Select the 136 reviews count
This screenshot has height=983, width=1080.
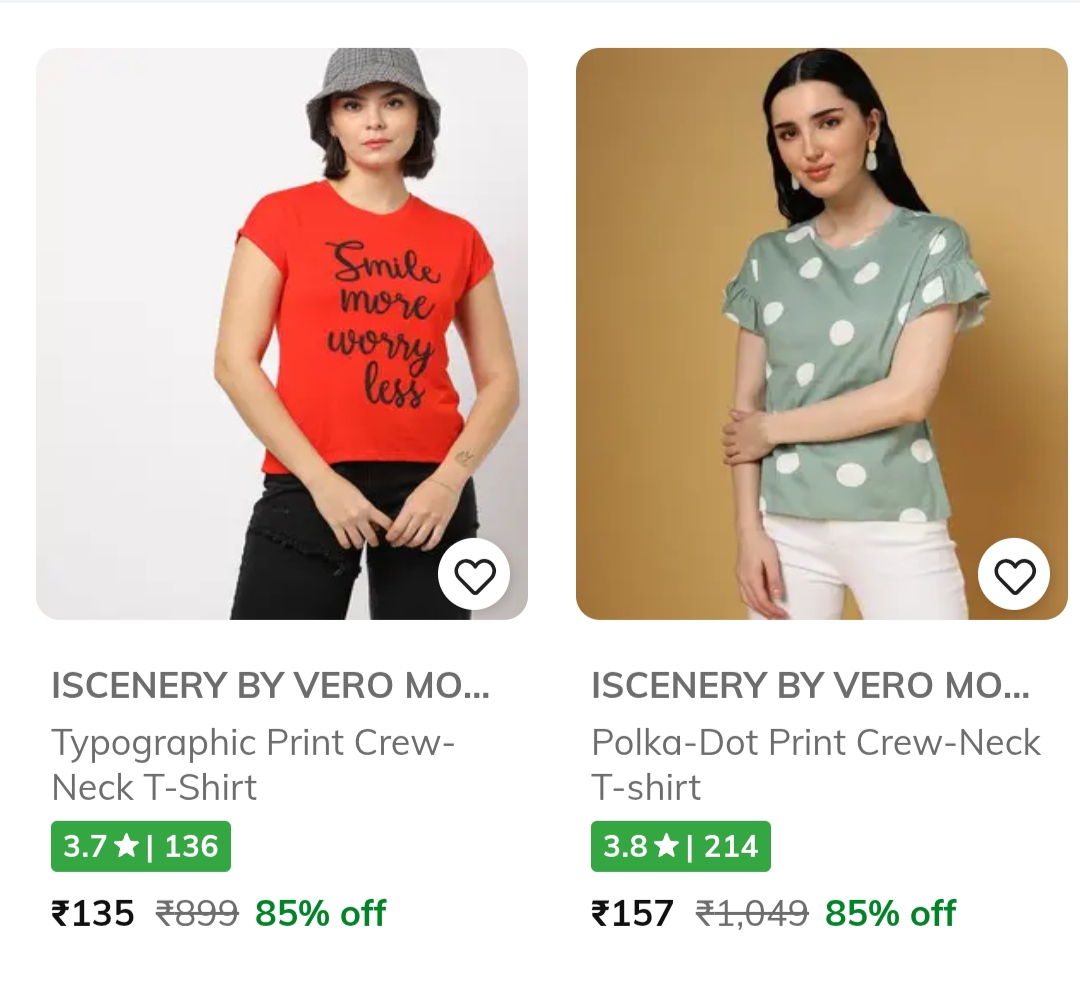coord(191,847)
